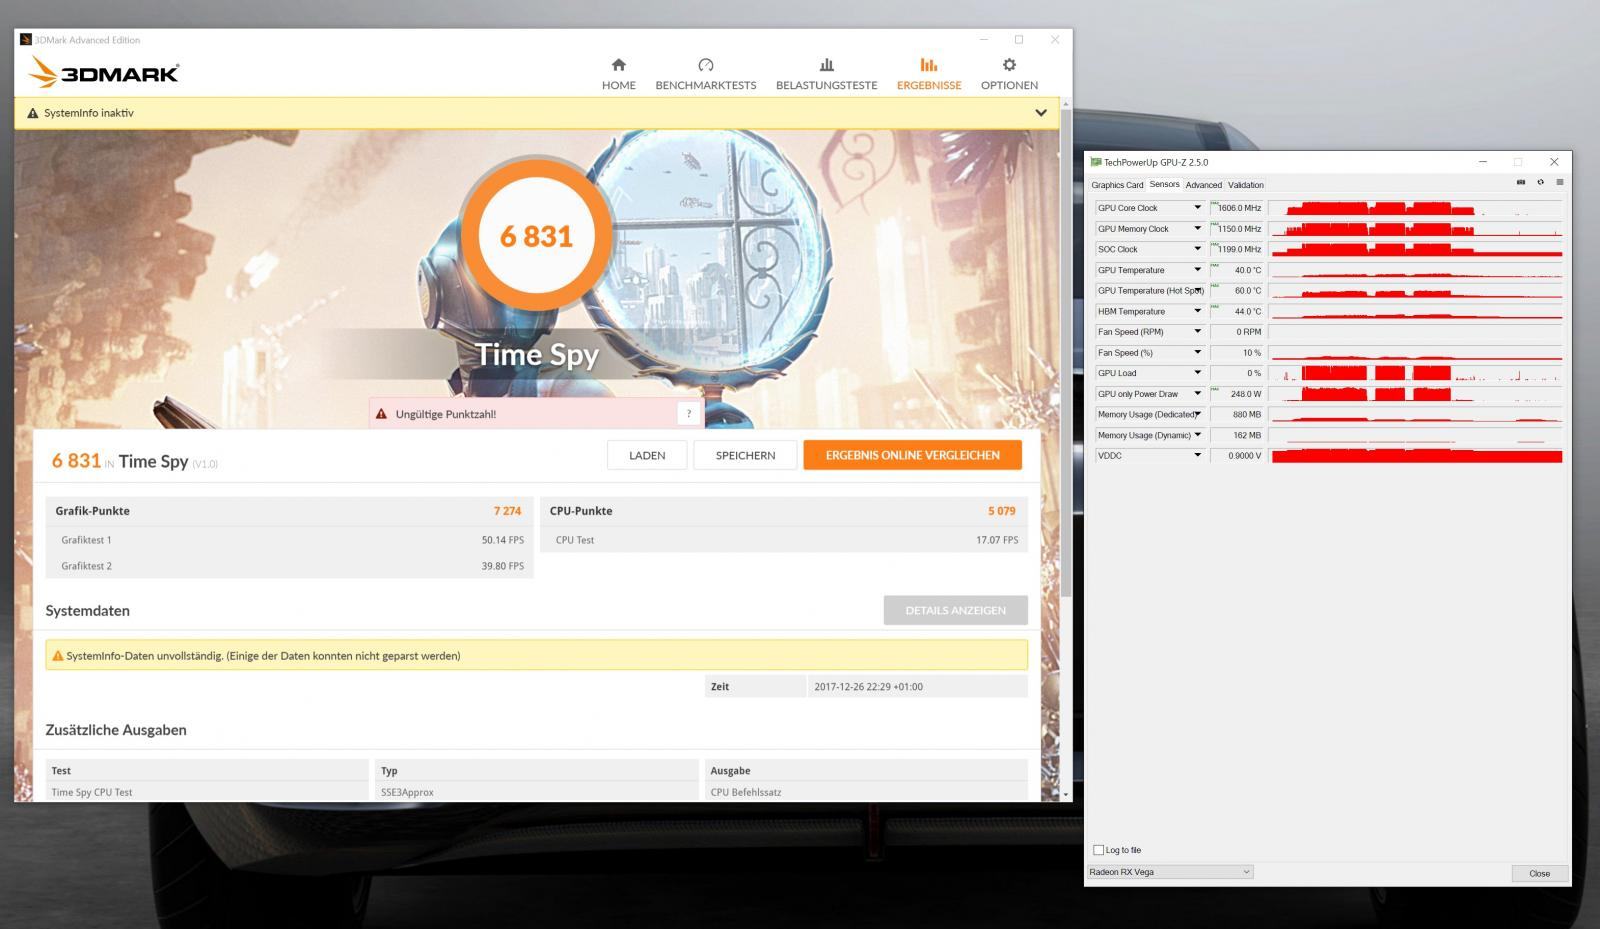
Task: Click the Details Anzeigen button
Action: coord(955,610)
